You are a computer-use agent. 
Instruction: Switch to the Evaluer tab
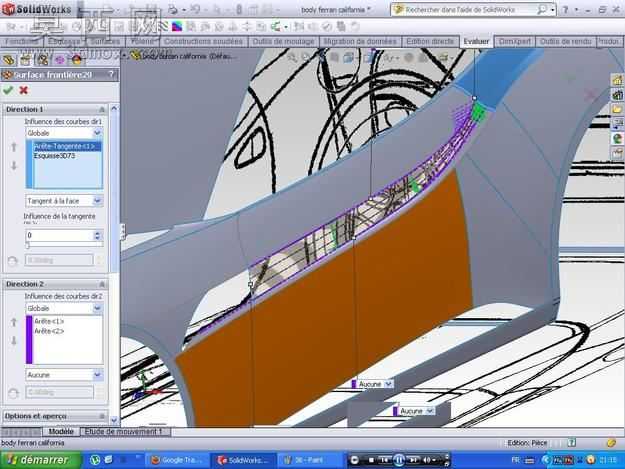[476, 41]
